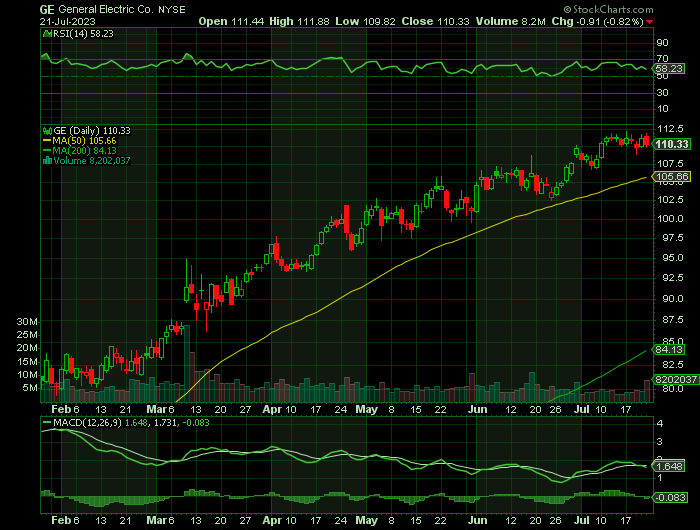The width and height of the screenshot is (700, 530).
Task: Click the RSI line icon beside RSI(14)
Action: click(47, 33)
